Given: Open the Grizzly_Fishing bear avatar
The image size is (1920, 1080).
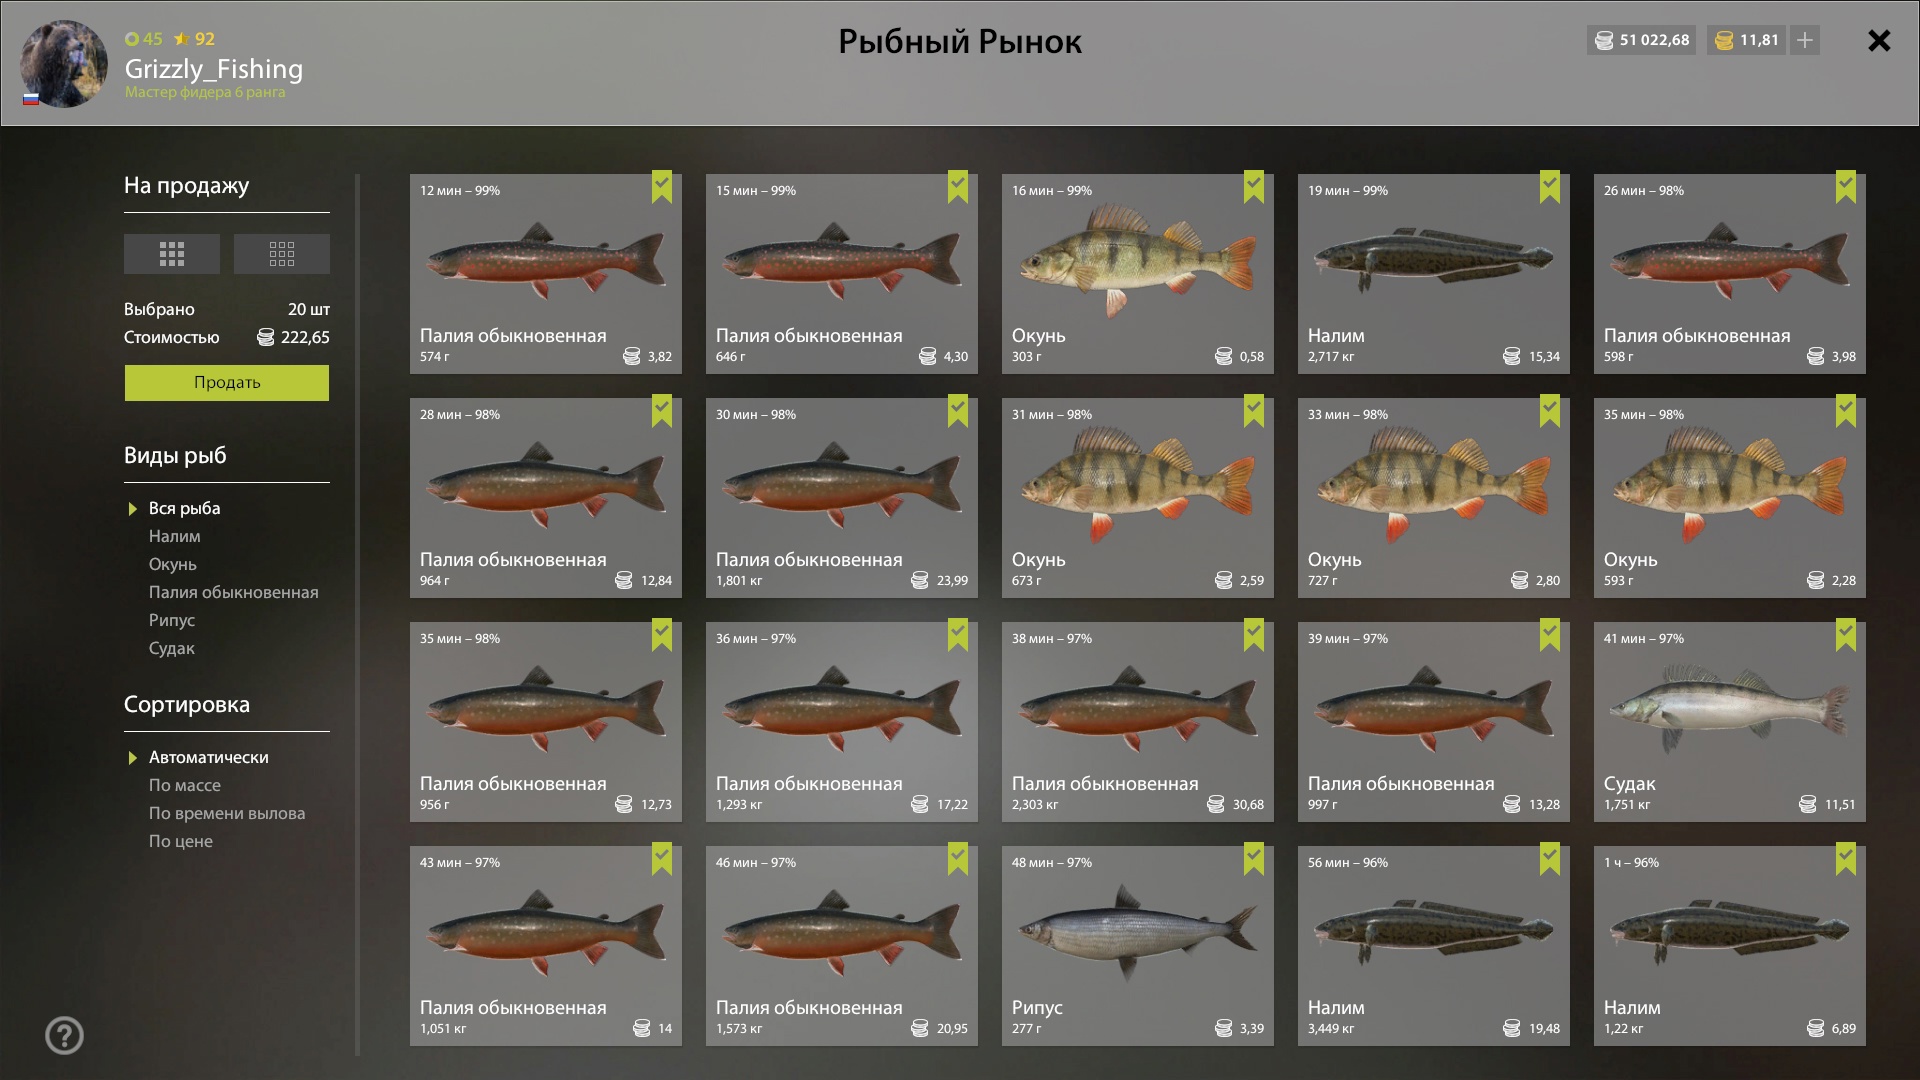Looking at the screenshot, I should pyautogui.click(x=64, y=64).
